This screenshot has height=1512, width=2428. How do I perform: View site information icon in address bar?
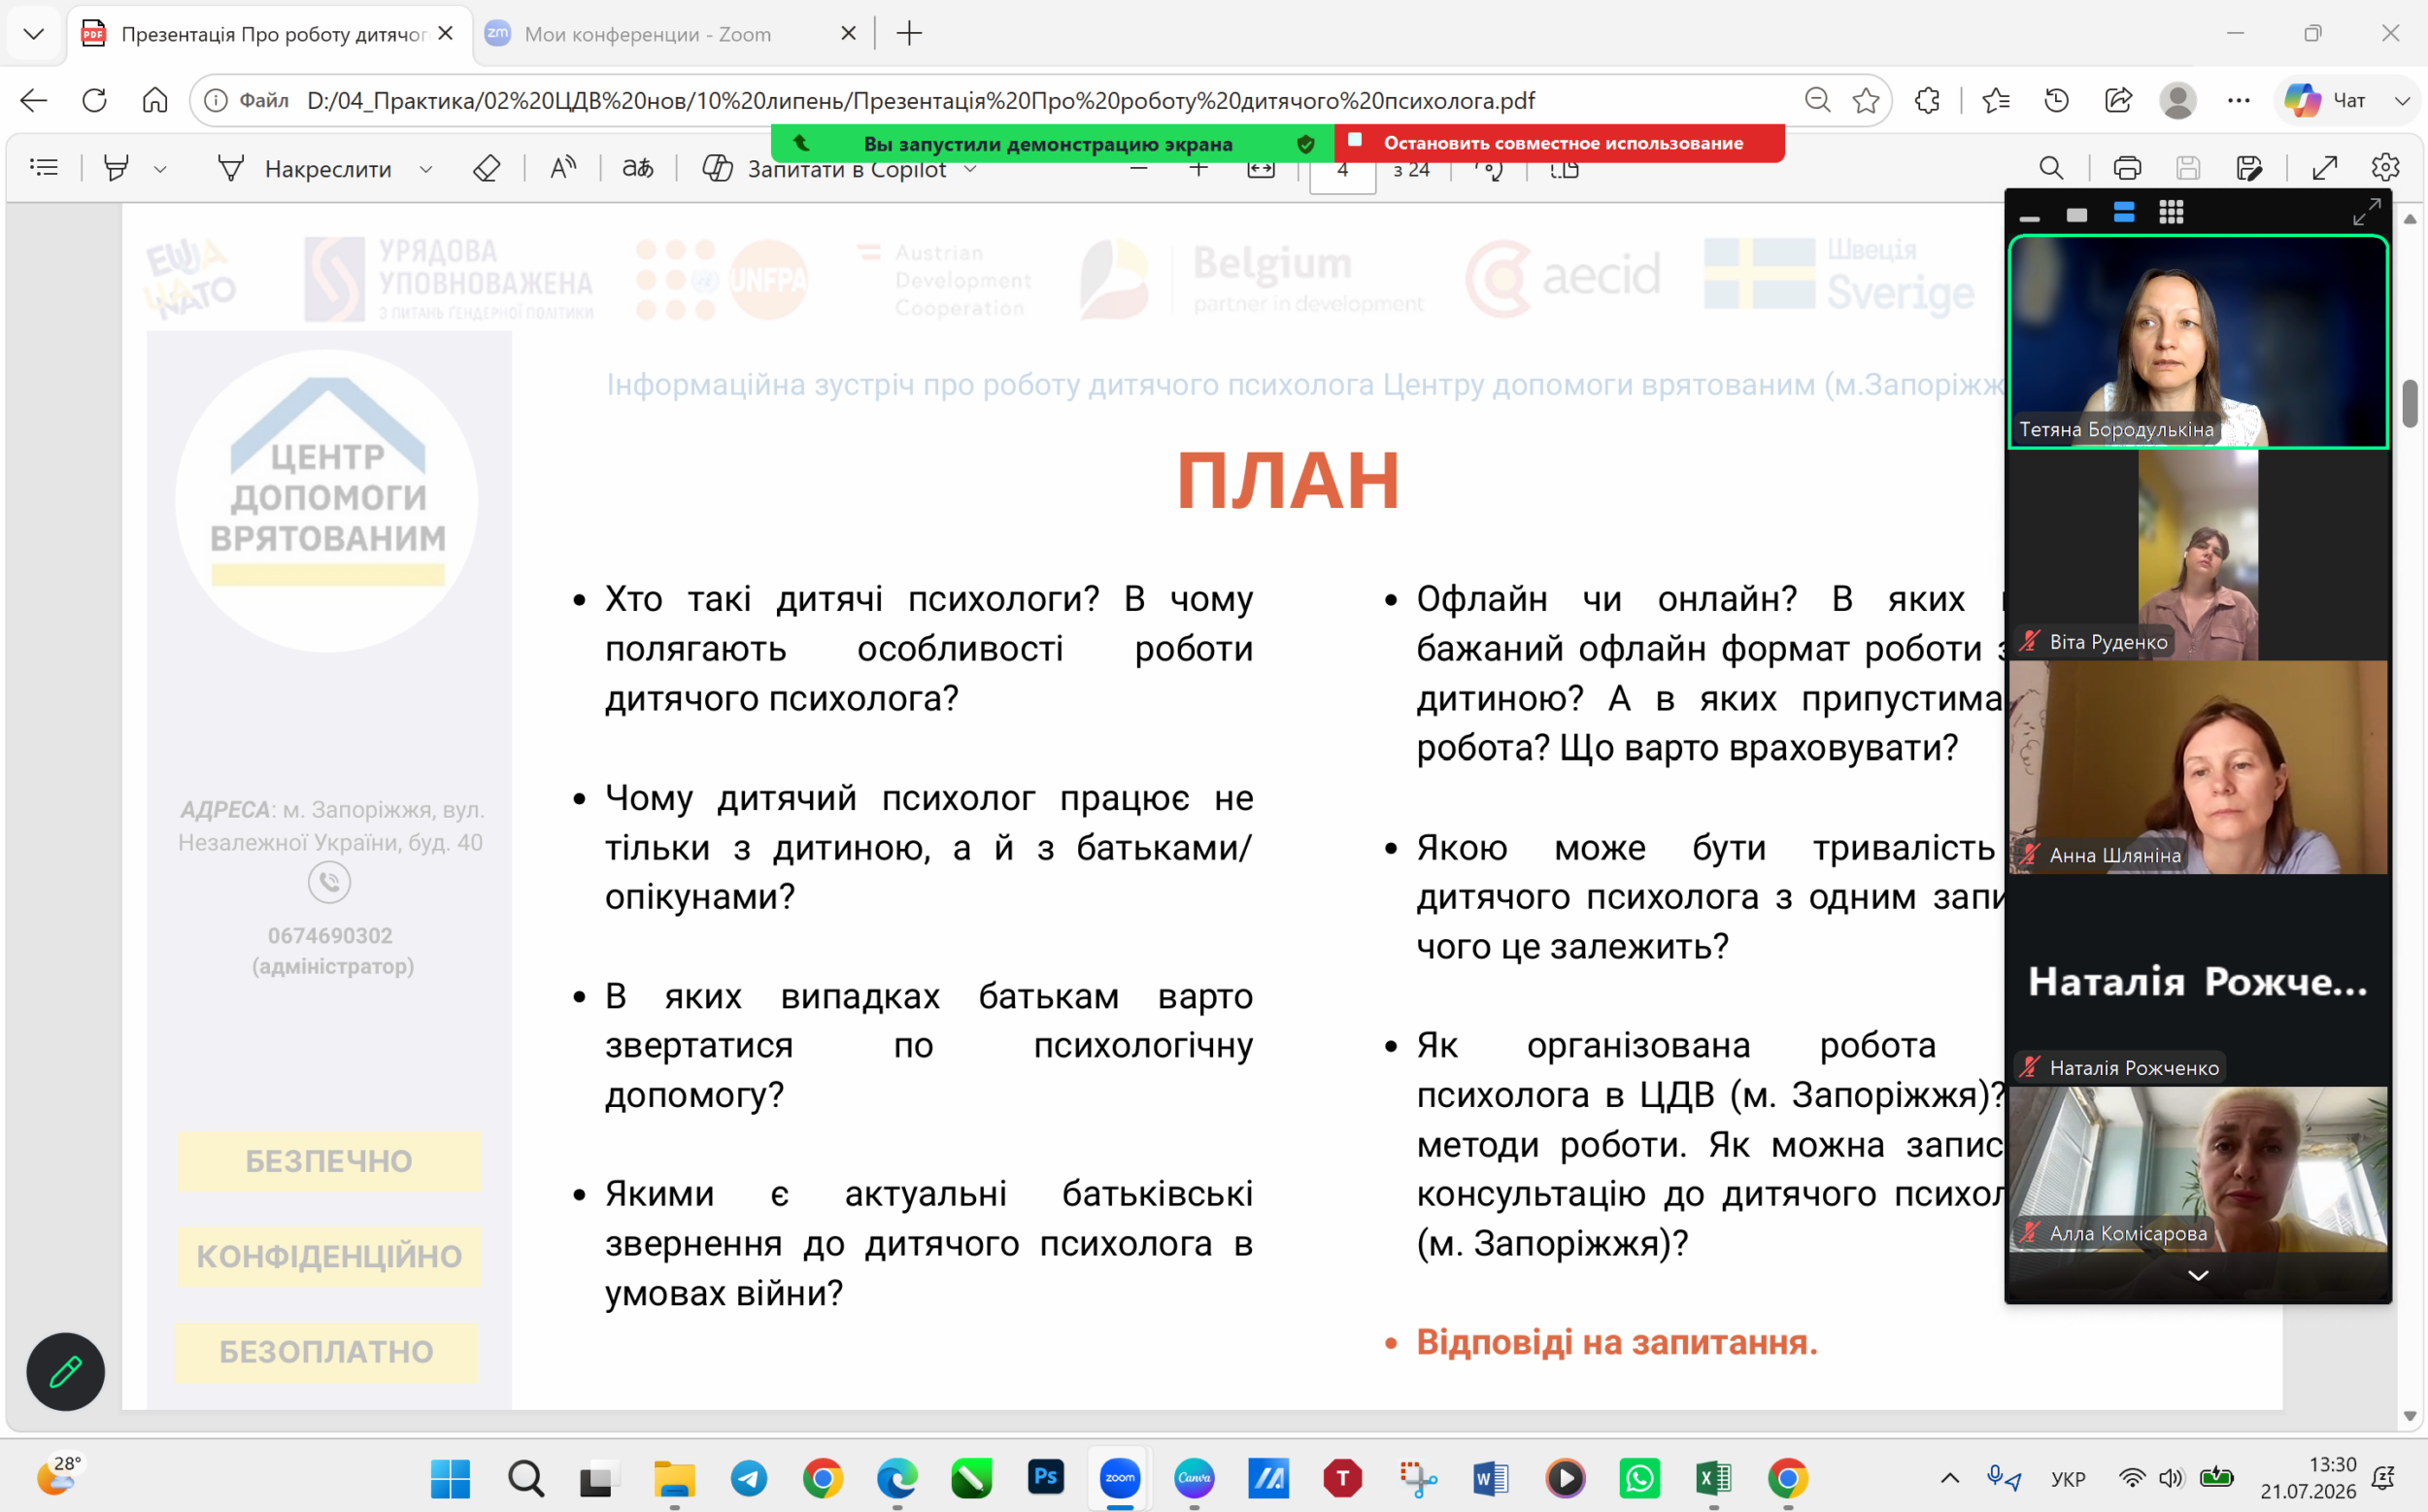pyautogui.click(x=215, y=100)
